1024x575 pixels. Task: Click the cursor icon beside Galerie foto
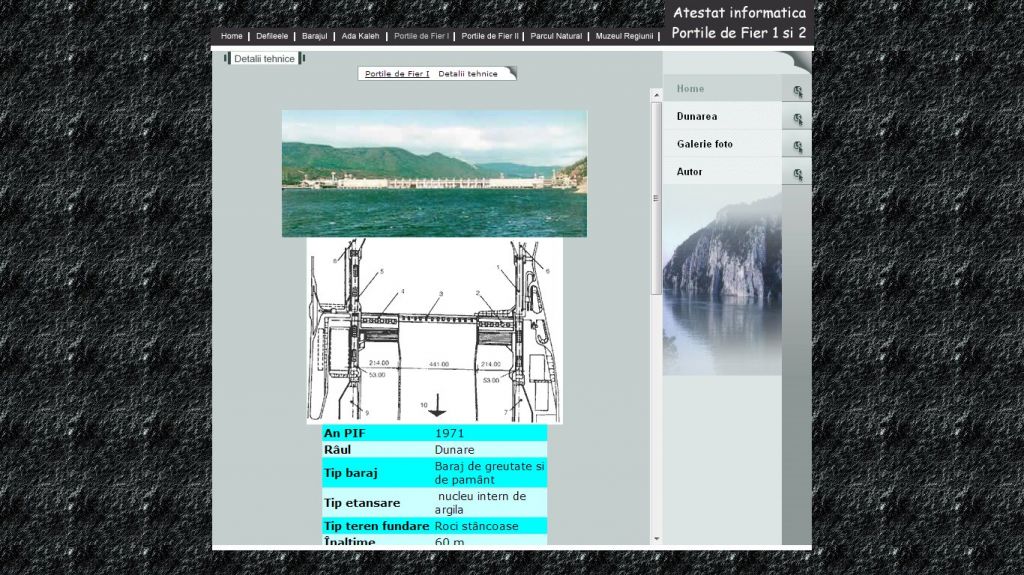click(x=797, y=147)
